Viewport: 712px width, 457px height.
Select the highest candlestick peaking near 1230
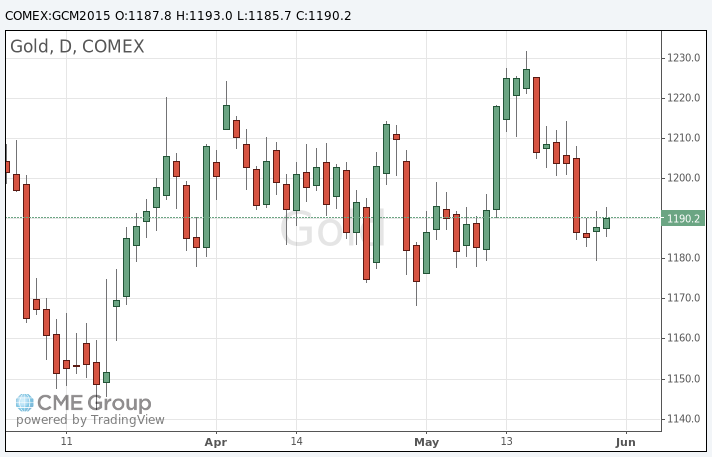pyautogui.click(x=526, y=79)
